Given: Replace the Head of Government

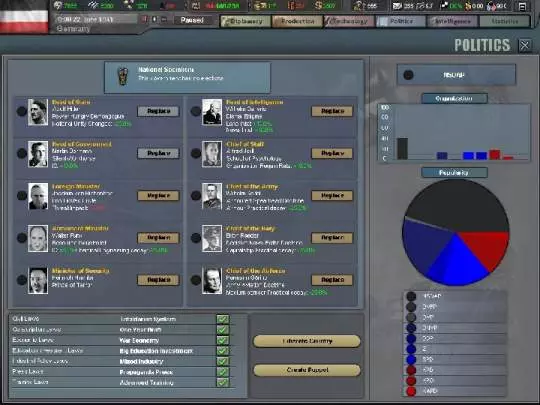Looking at the screenshot, I should tap(158, 153).
